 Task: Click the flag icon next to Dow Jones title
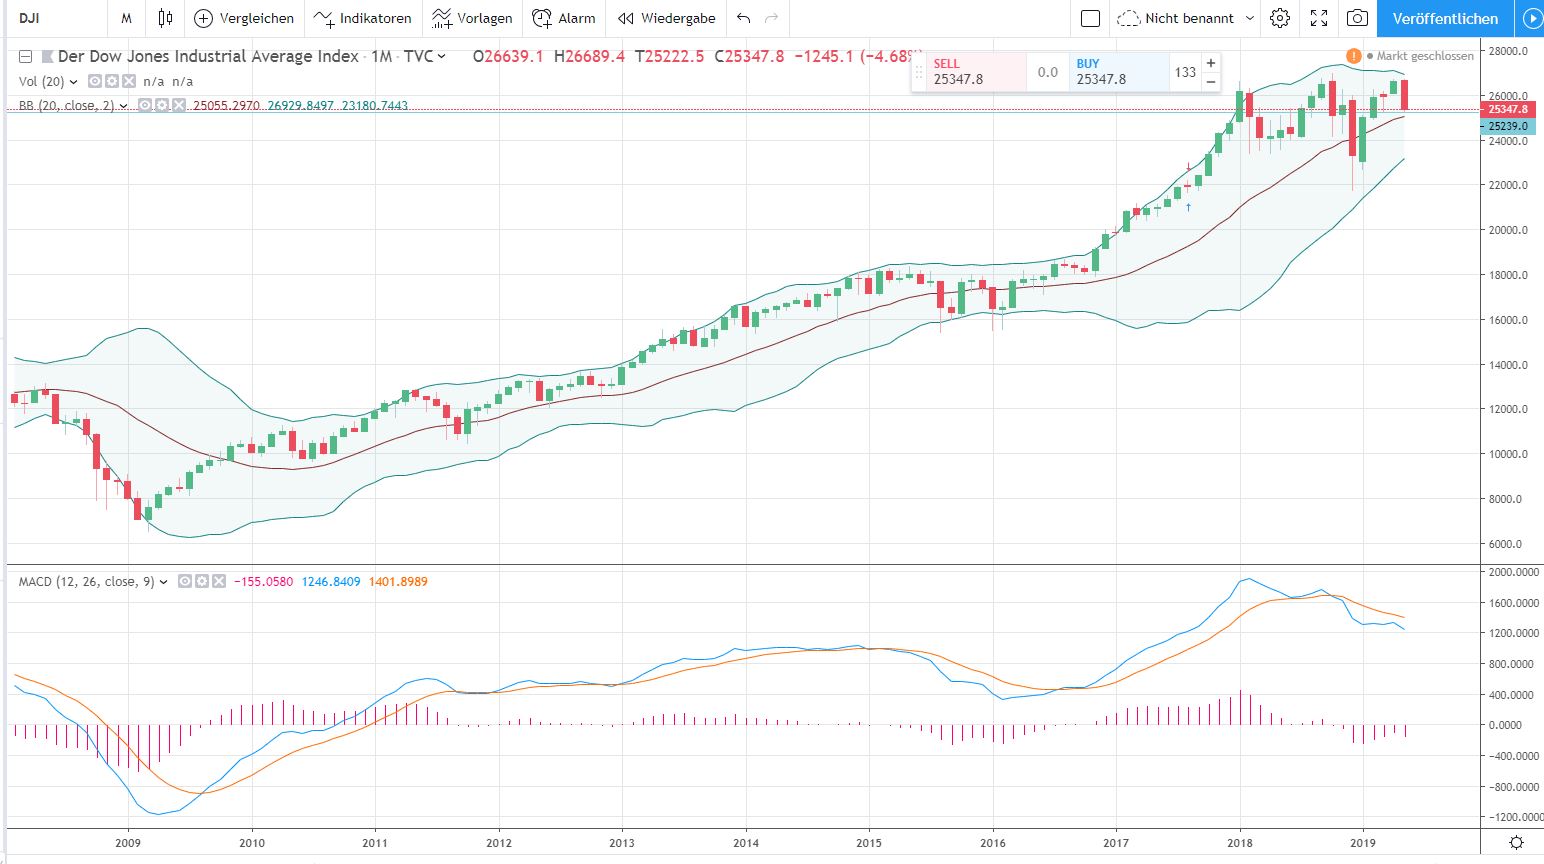point(47,57)
